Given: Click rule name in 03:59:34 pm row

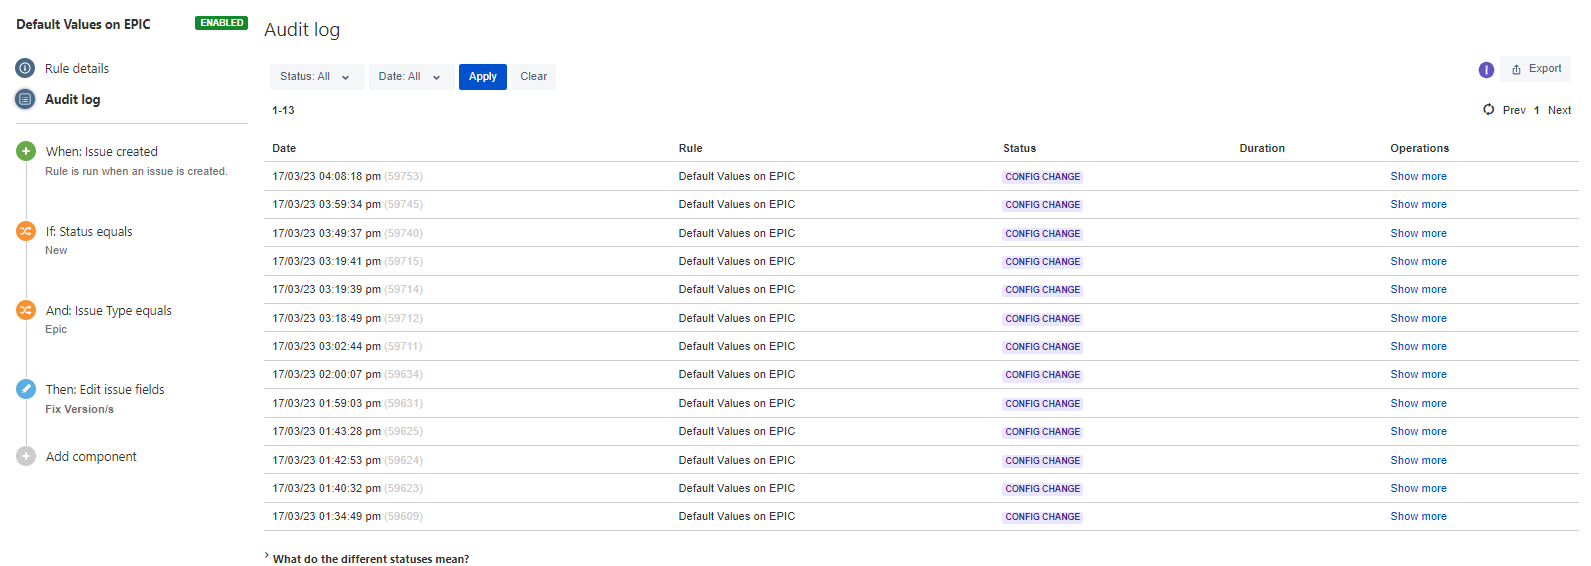Looking at the screenshot, I should pos(737,204).
